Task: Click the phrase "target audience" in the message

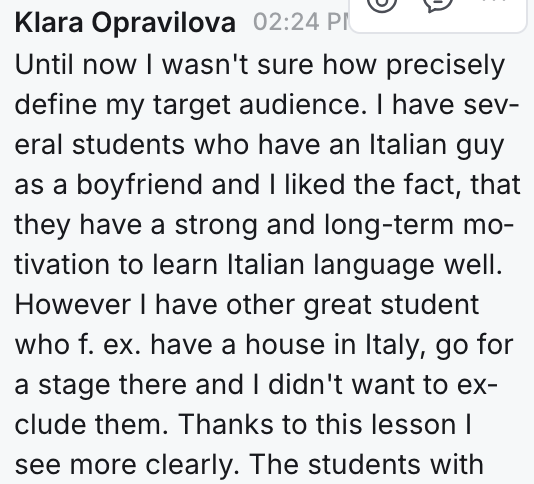Action: pyautogui.click(x=256, y=106)
